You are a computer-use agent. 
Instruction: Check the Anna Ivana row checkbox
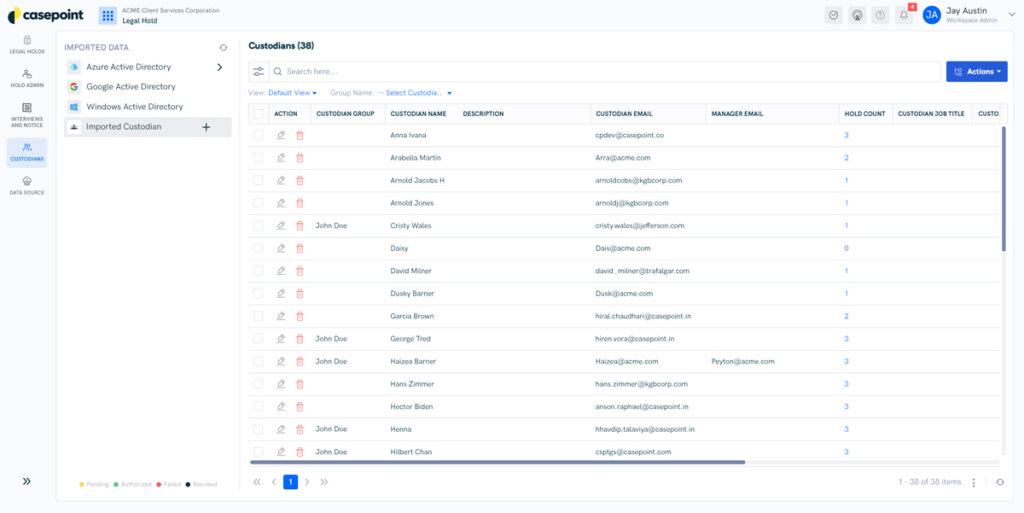259,135
